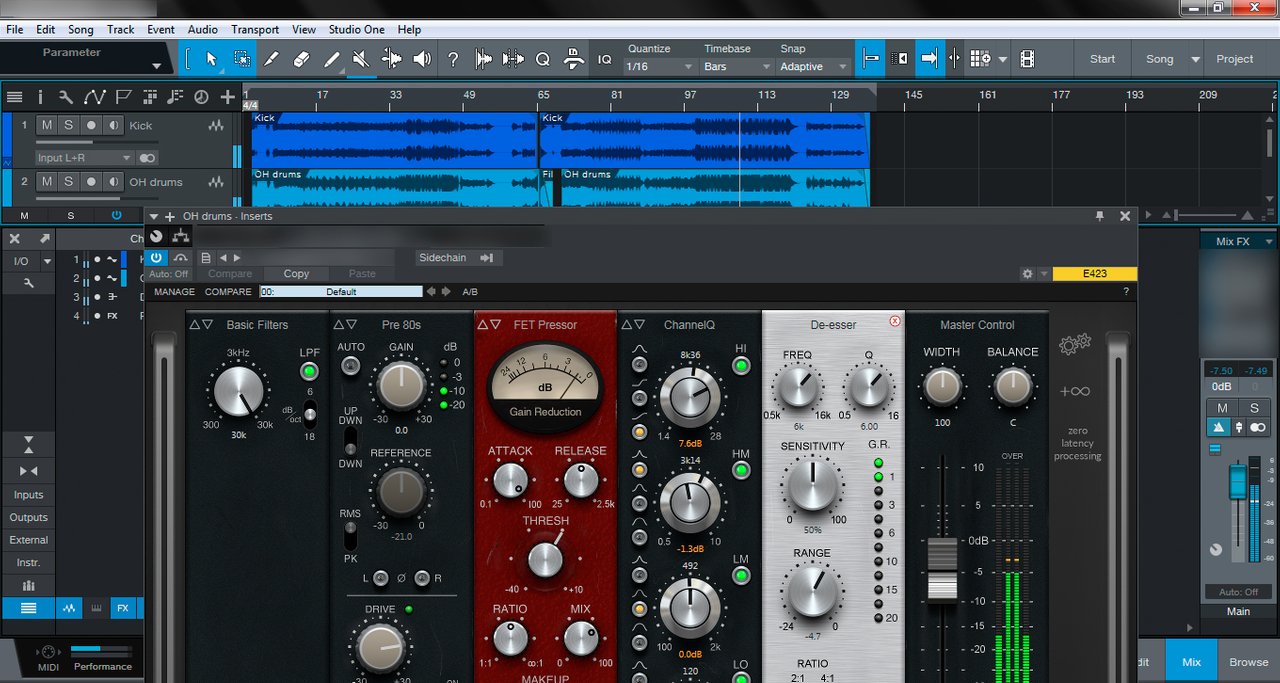The height and width of the screenshot is (683, 1280).
Task: Open the Transport menu
Action: click(x=256, y=30)
